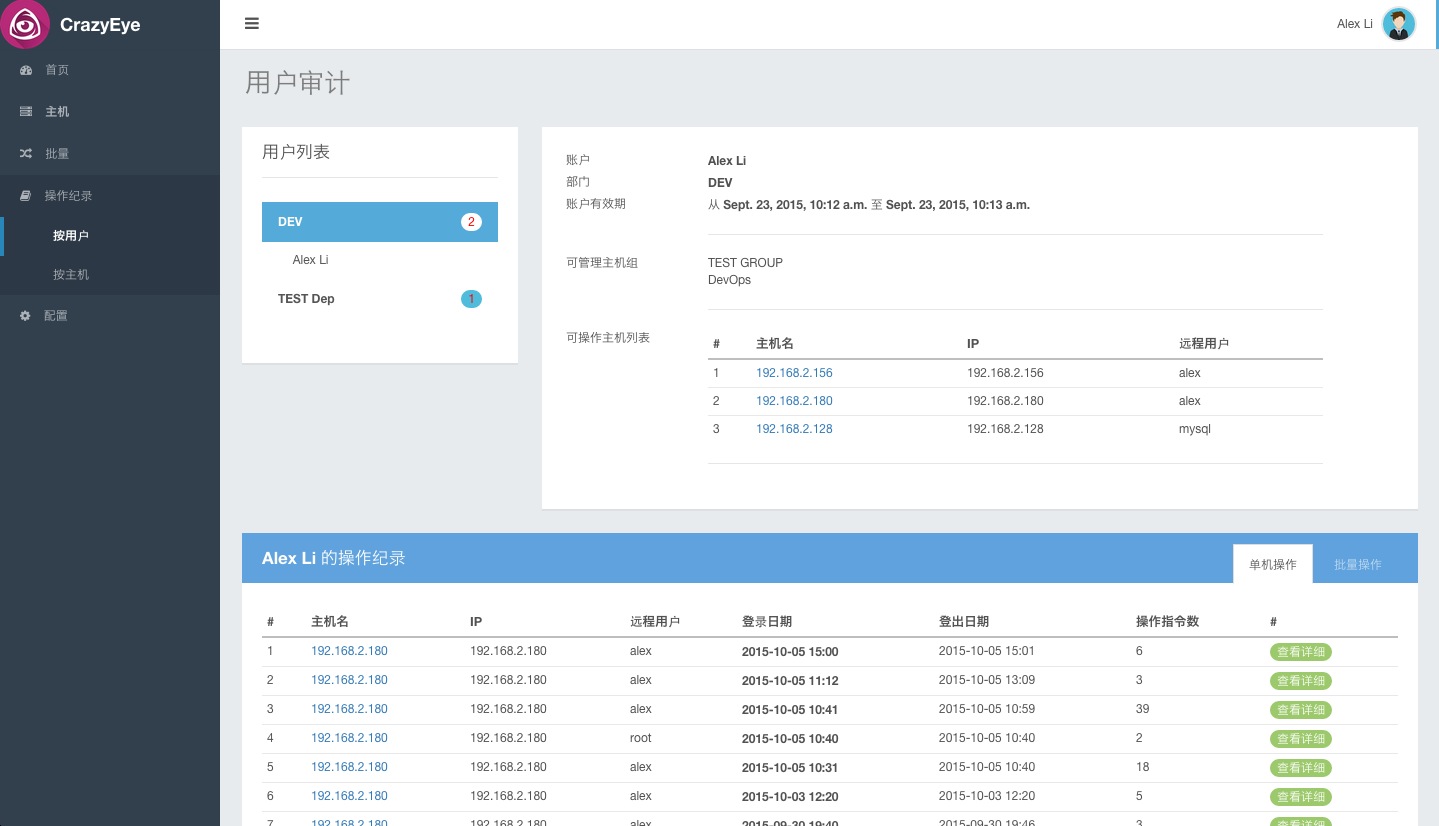1439x826 pixels.
Task: Click the Alex Li name in header
Action: (1354, 24)
